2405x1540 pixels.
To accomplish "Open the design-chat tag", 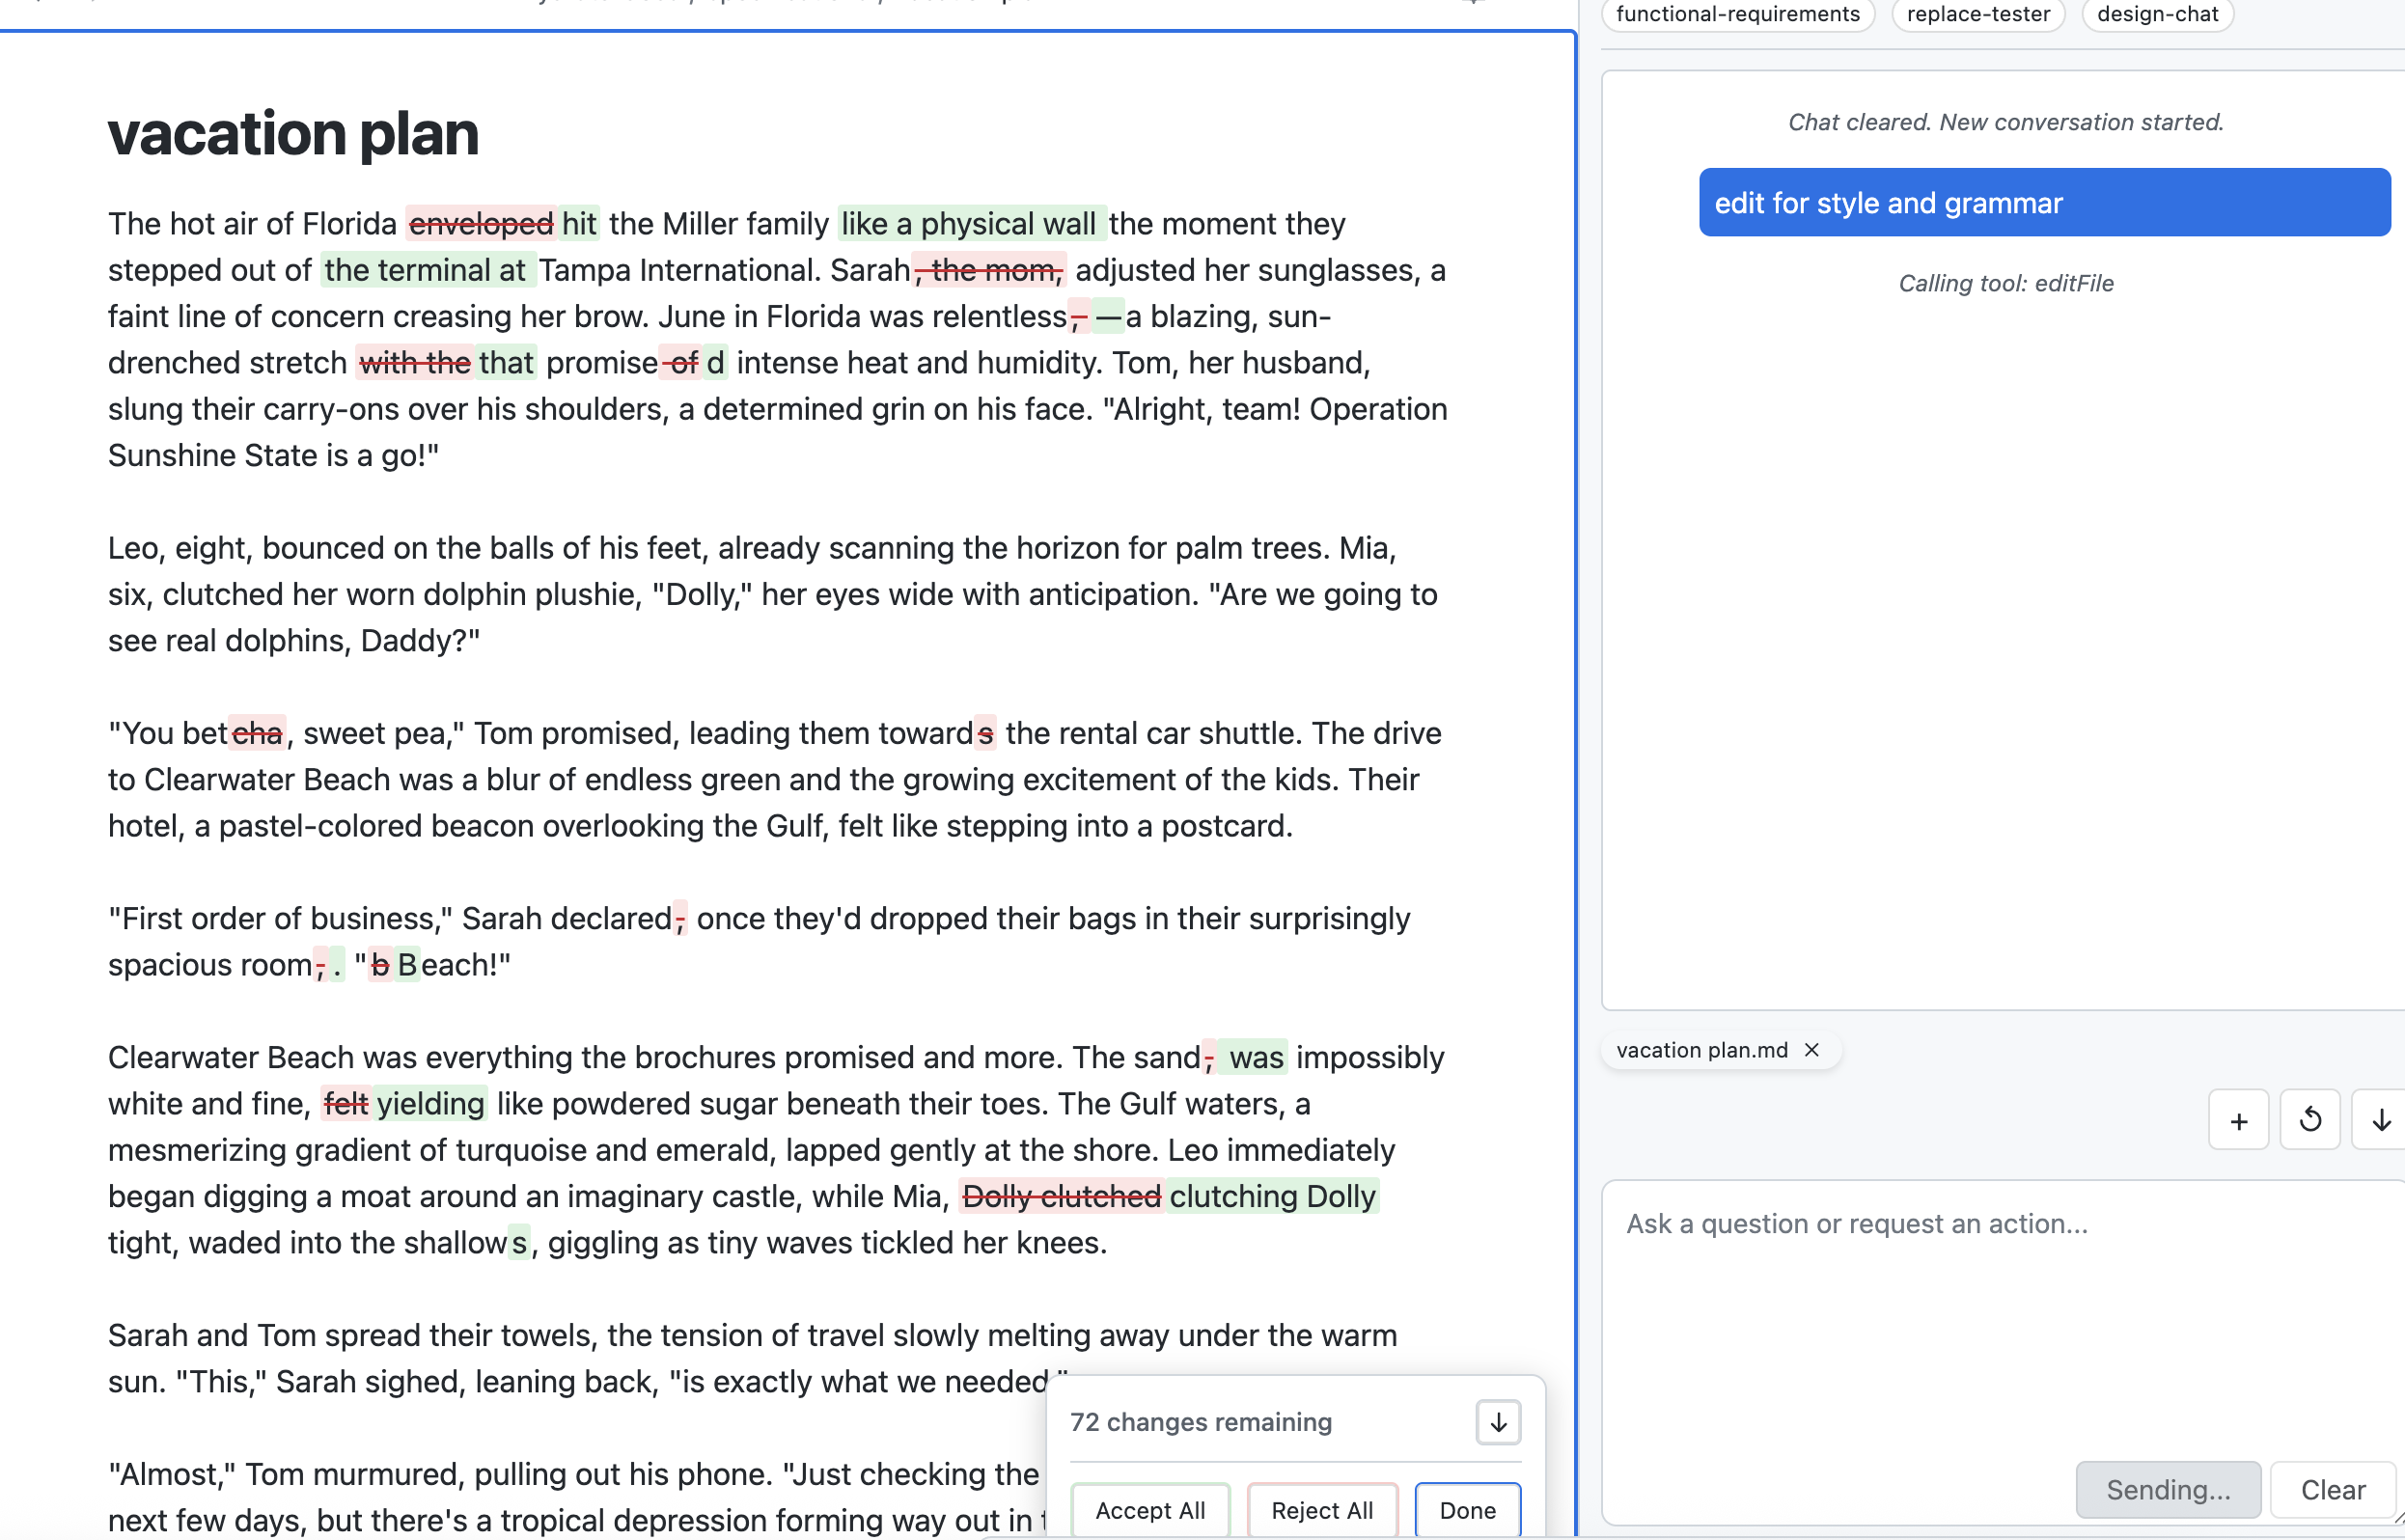I will click(x=2156, y=14).
